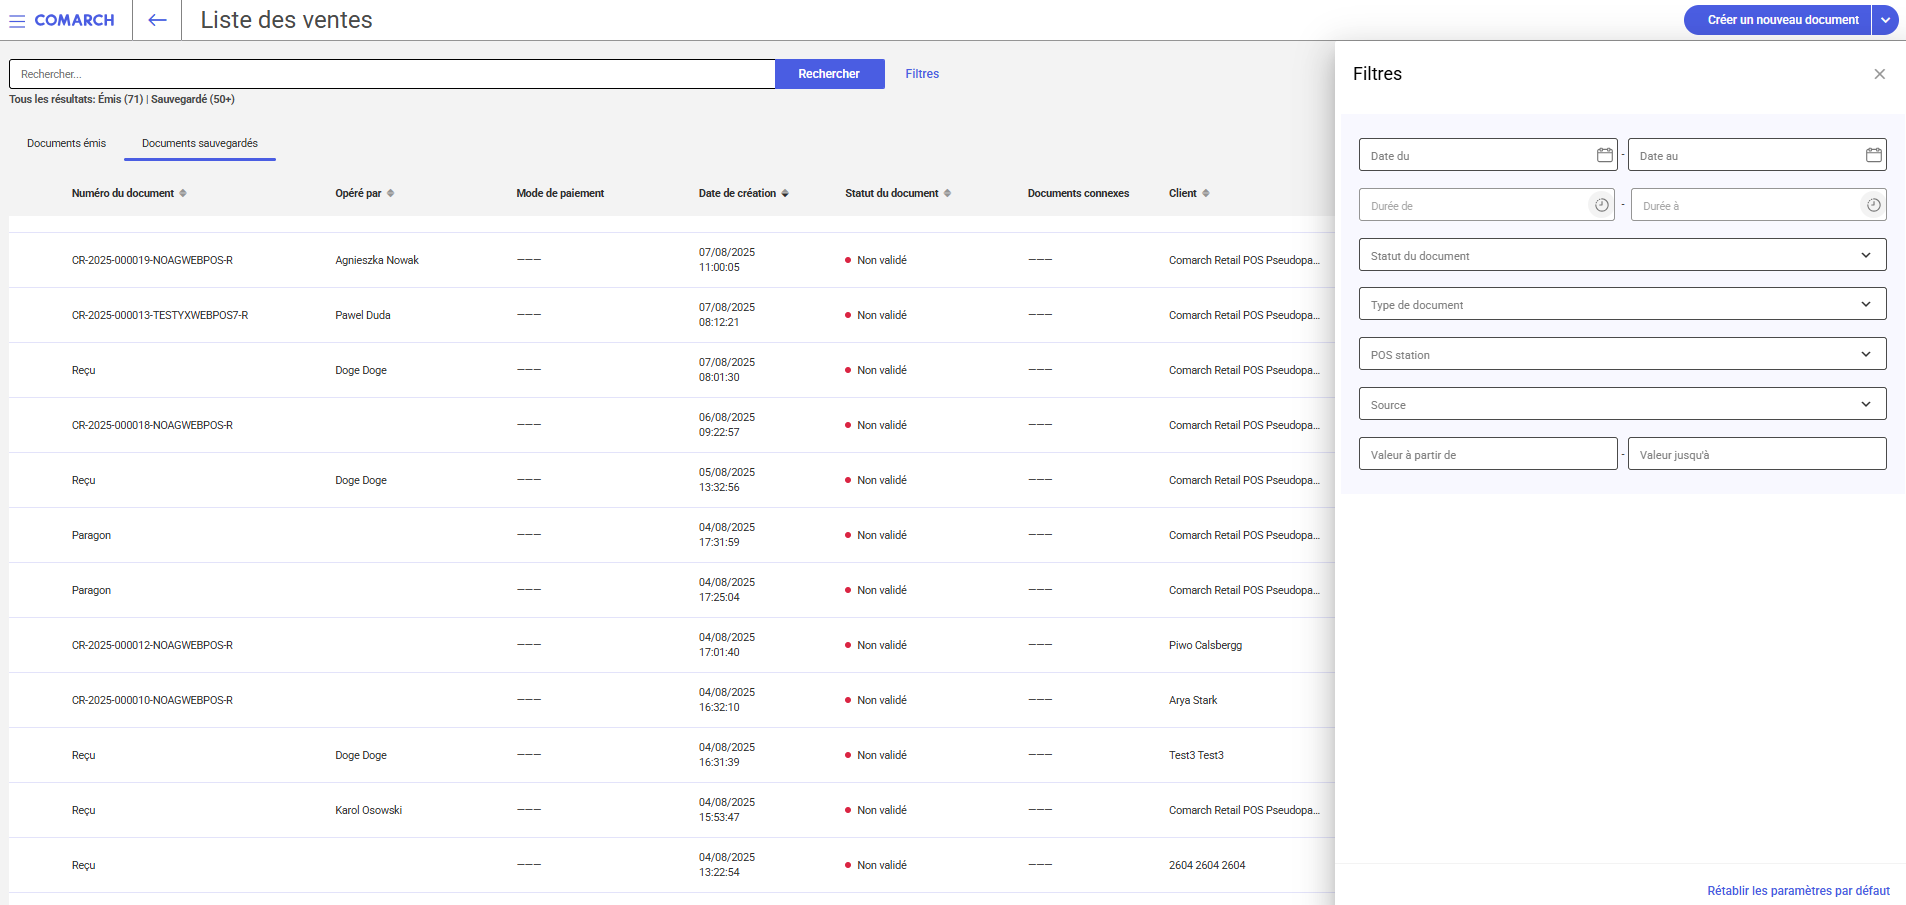Open the calendar picker for Date du

click(1604, 155)
